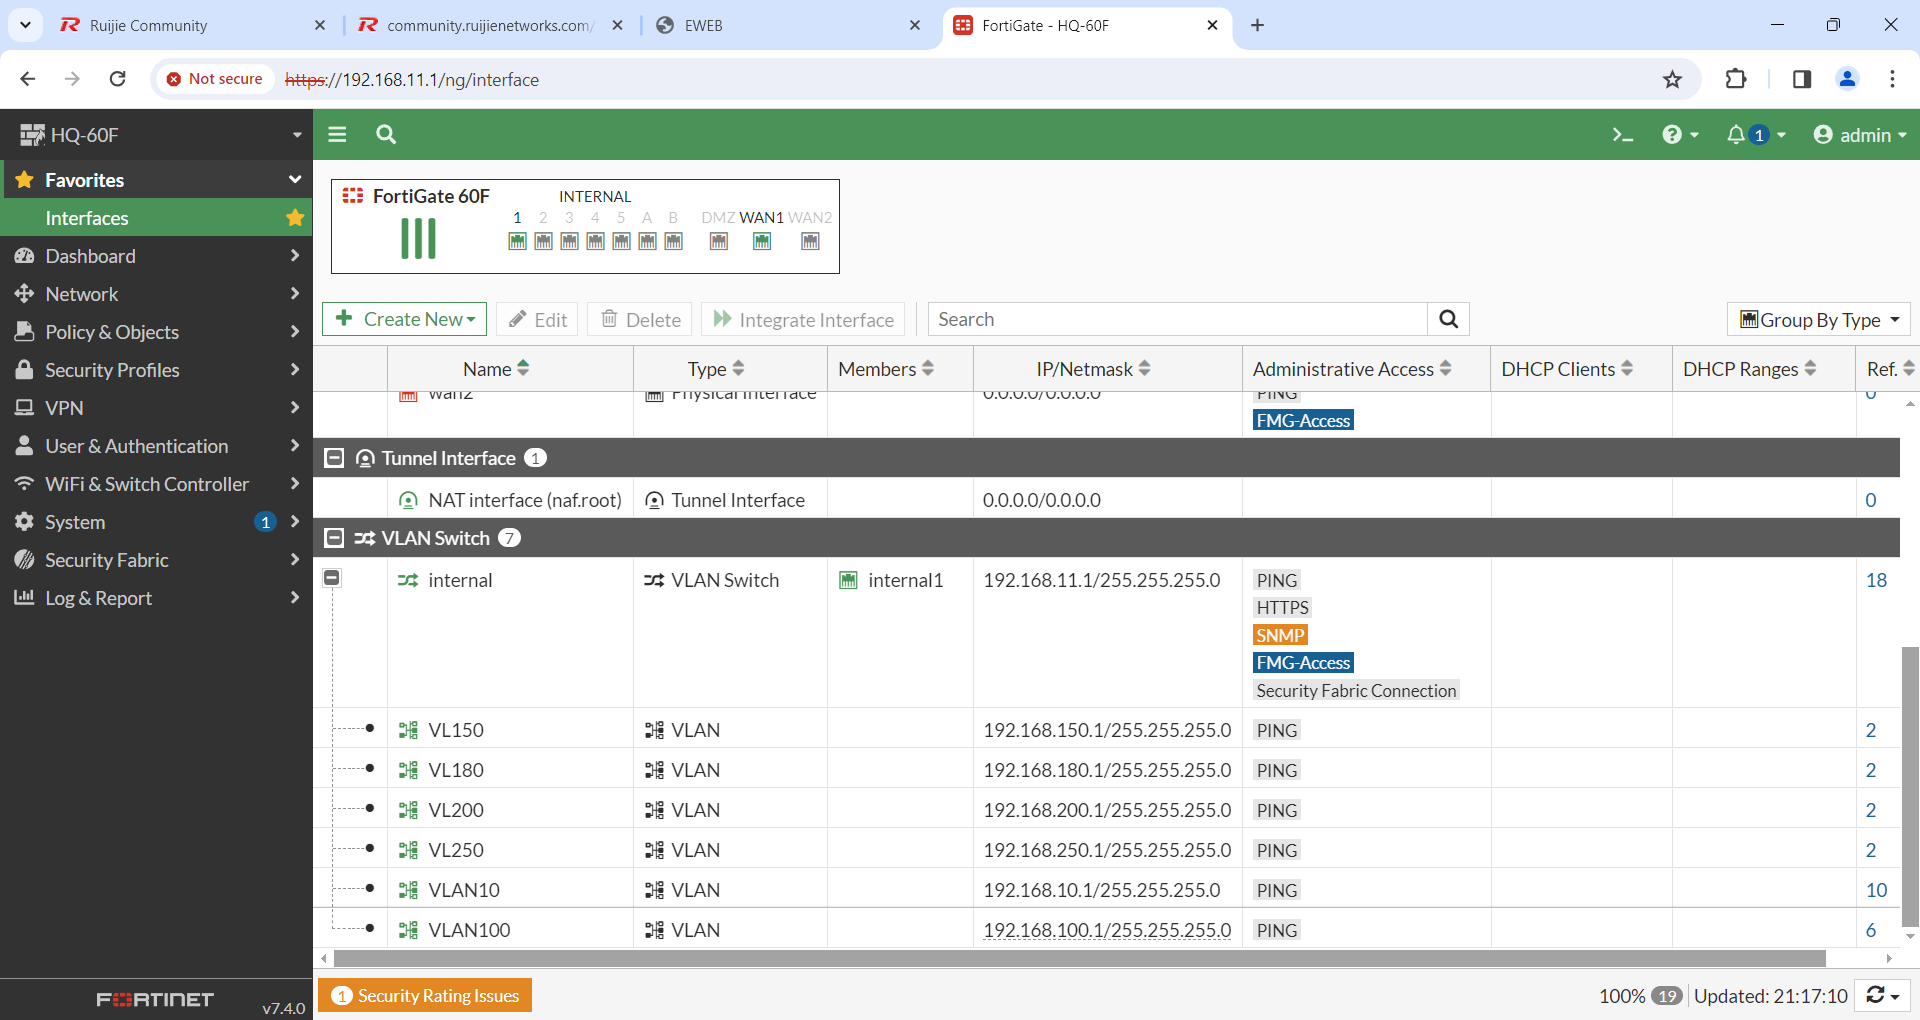Select the WAN1 port on faceplate
Viewport: 1920px width, 1020px height.
(762, 241)
